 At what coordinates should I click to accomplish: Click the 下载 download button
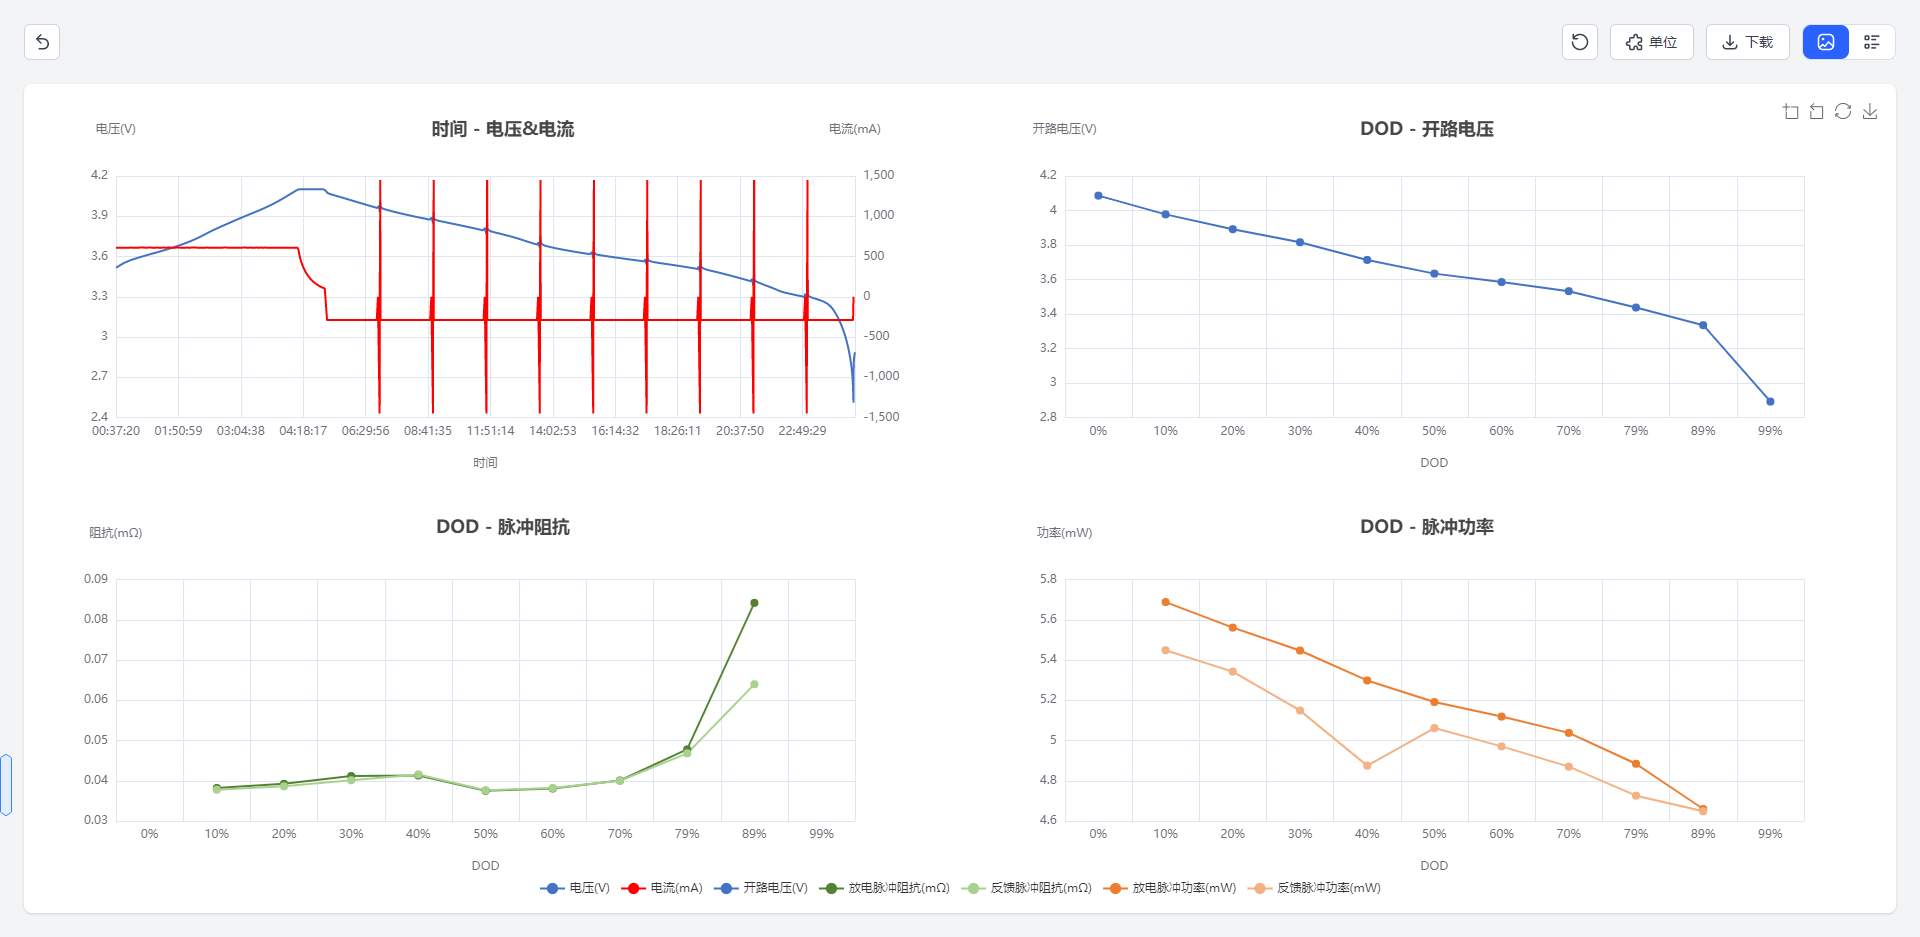coord(1747,42)
